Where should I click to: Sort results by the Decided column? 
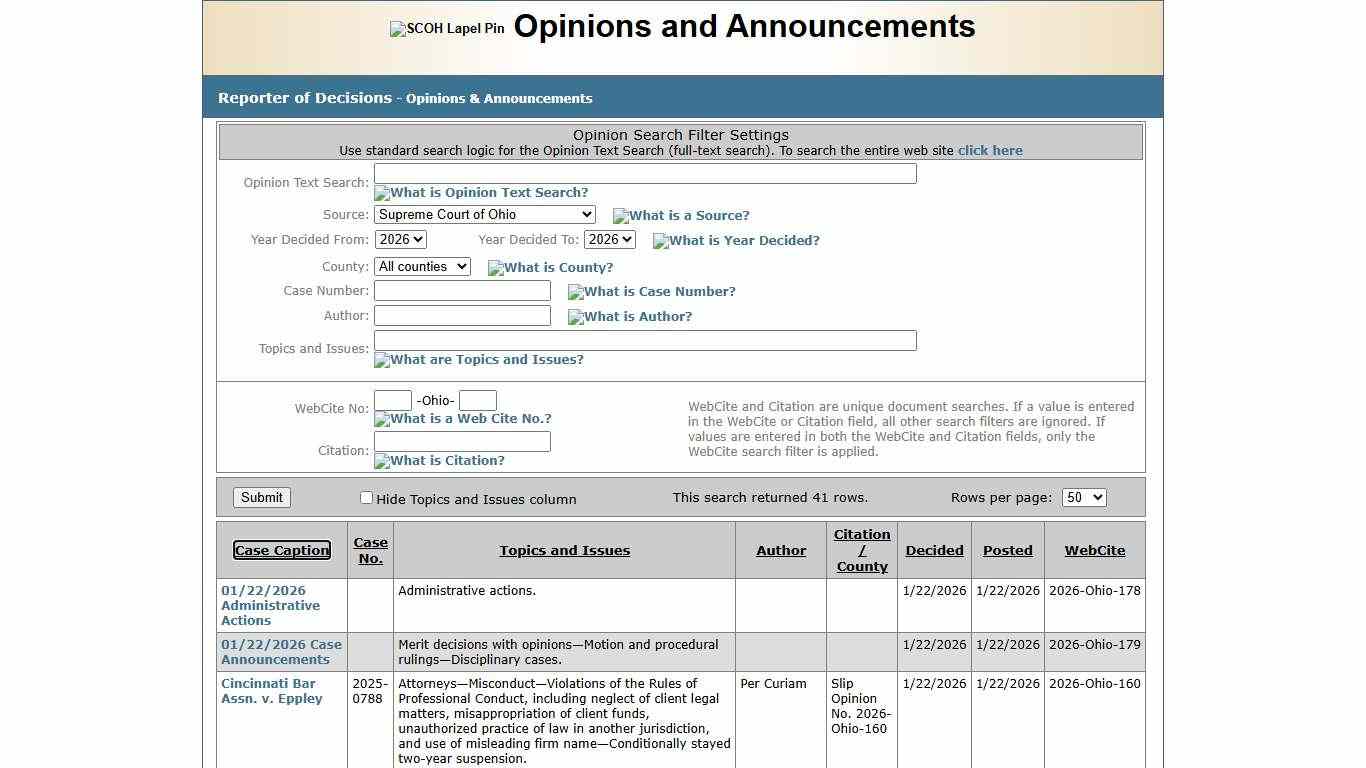[933, 550]
